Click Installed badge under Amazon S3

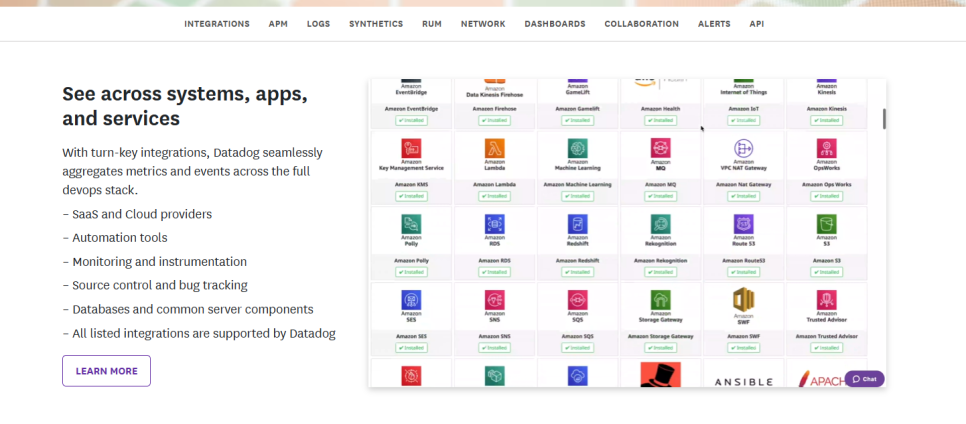827,272
